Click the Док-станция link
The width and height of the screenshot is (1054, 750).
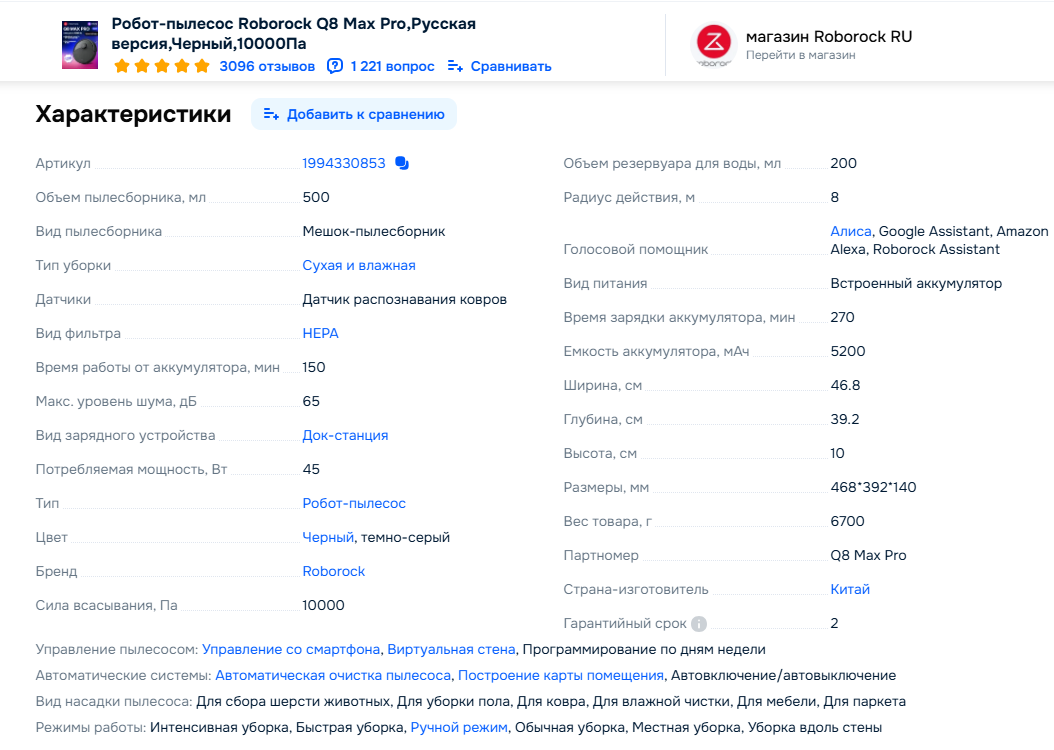click(x=345, y=436)
